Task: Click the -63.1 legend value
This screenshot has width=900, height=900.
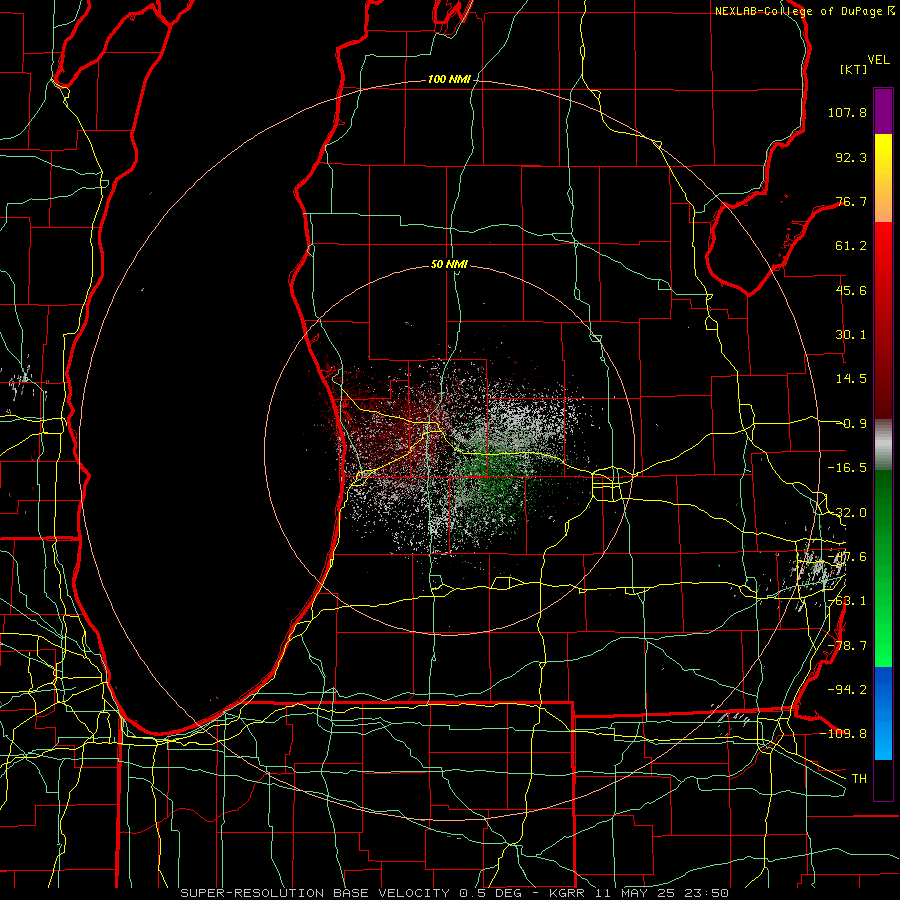Action: 847,601
